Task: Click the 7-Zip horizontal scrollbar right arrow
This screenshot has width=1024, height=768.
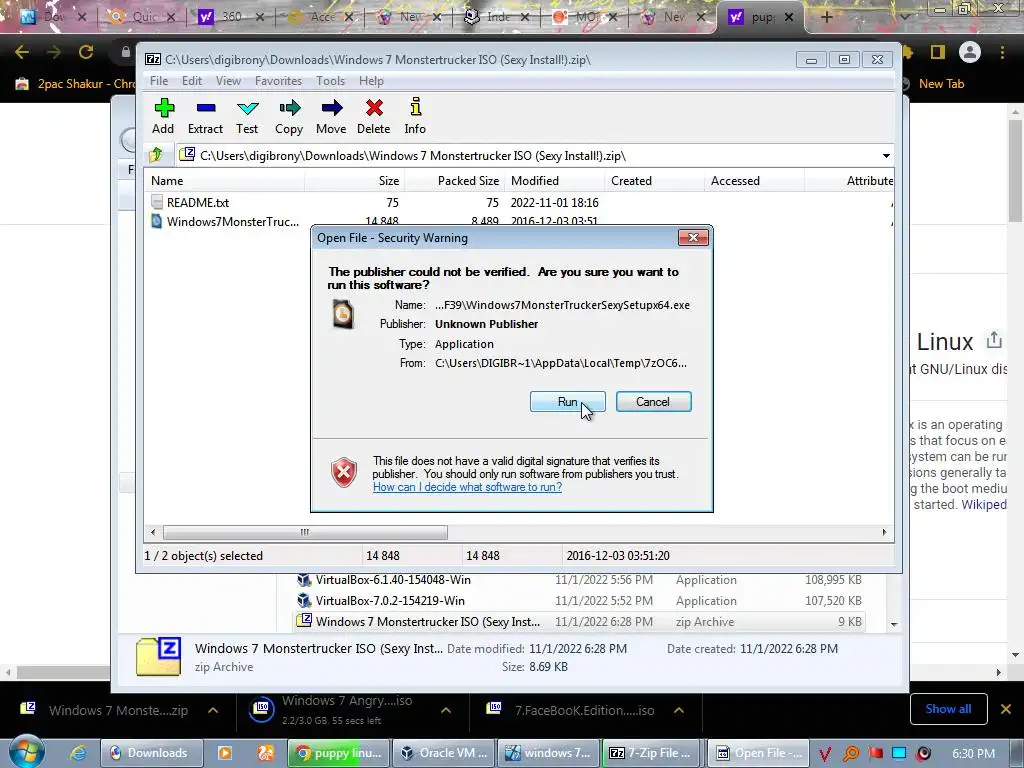Action: point(884,532)
